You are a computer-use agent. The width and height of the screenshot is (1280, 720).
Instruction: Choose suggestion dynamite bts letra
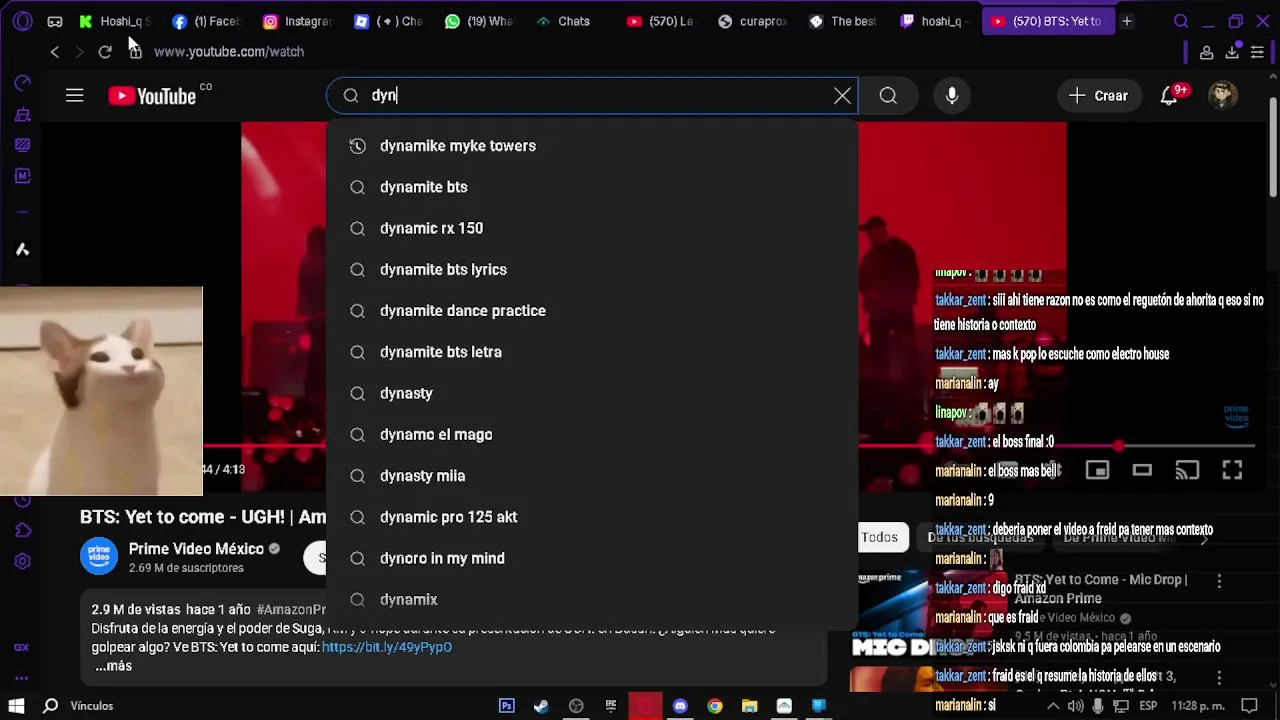[592, 352]
